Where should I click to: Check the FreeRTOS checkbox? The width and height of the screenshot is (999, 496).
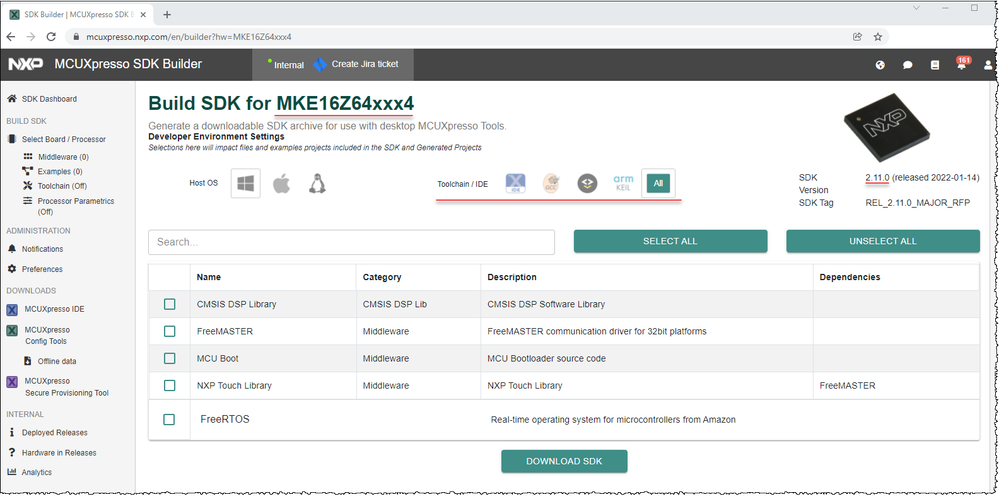169,419
